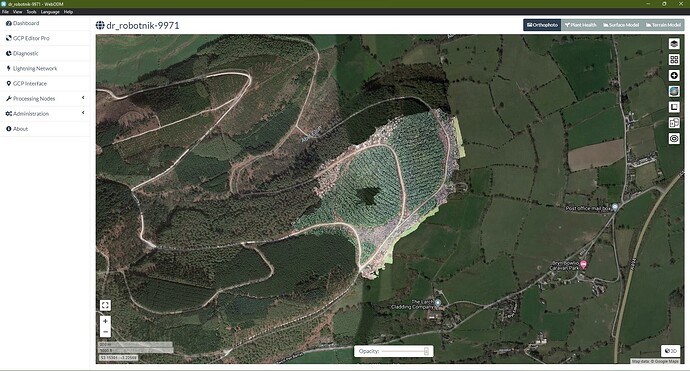Open the Diagnostic page
Image resolution: width=690 pixels, height=371 pixels.
44,53
